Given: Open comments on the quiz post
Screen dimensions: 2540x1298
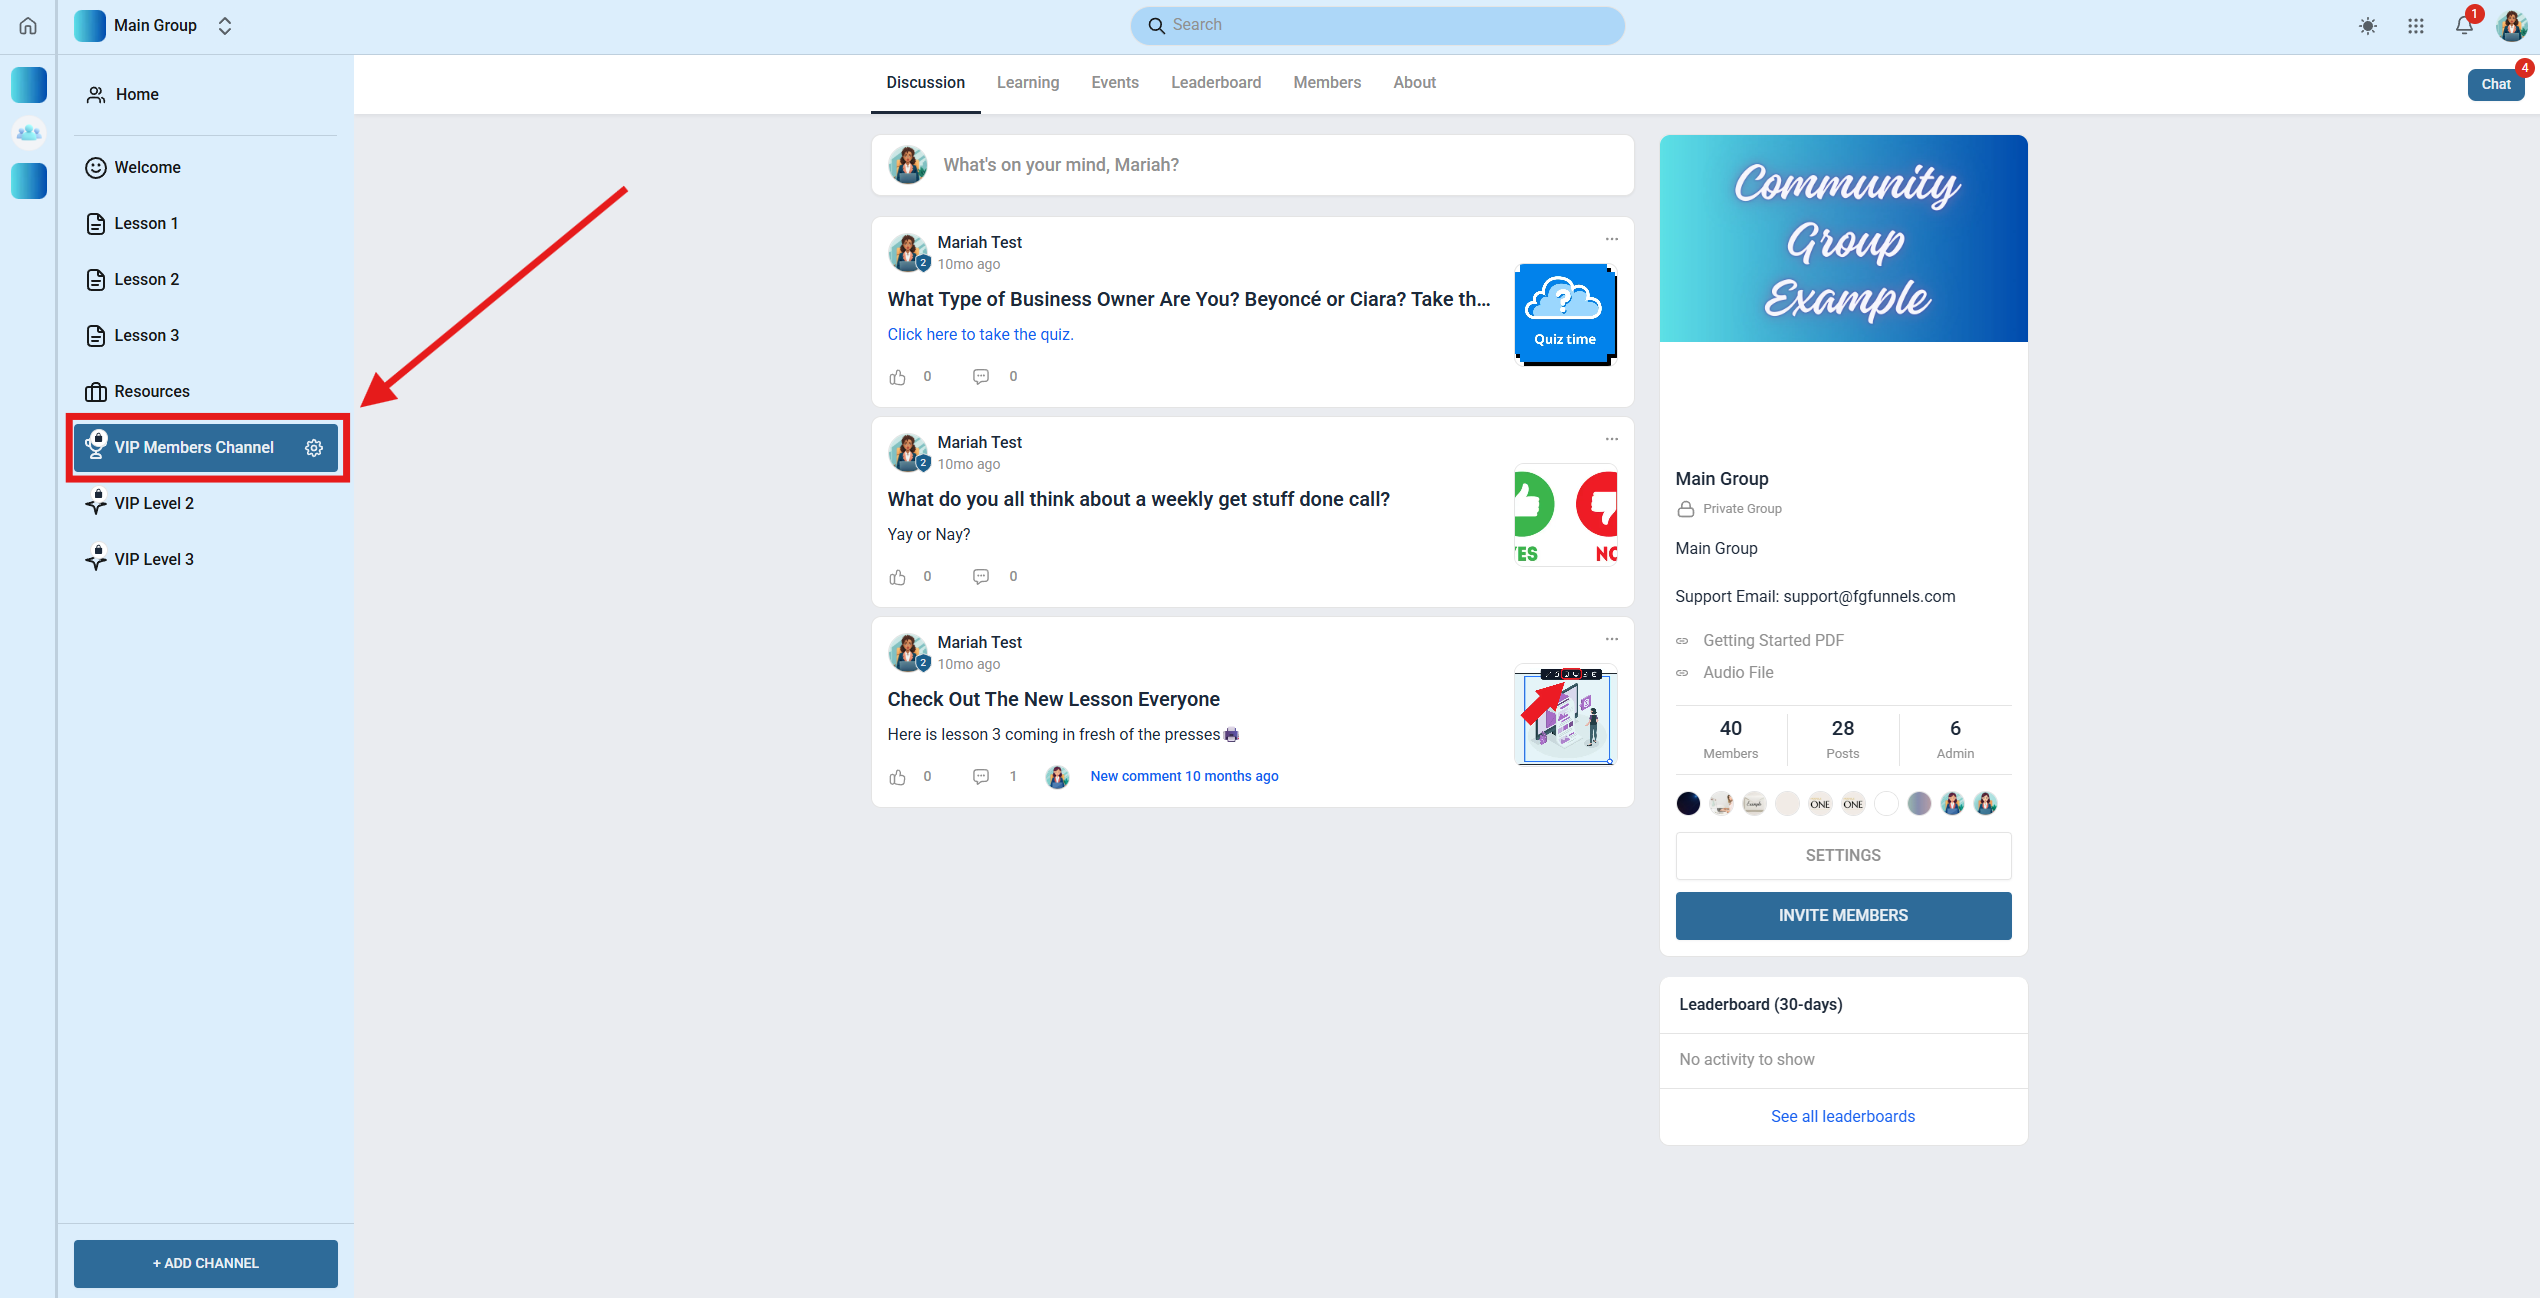Looking at the screenshot, I should click(981, 377).
